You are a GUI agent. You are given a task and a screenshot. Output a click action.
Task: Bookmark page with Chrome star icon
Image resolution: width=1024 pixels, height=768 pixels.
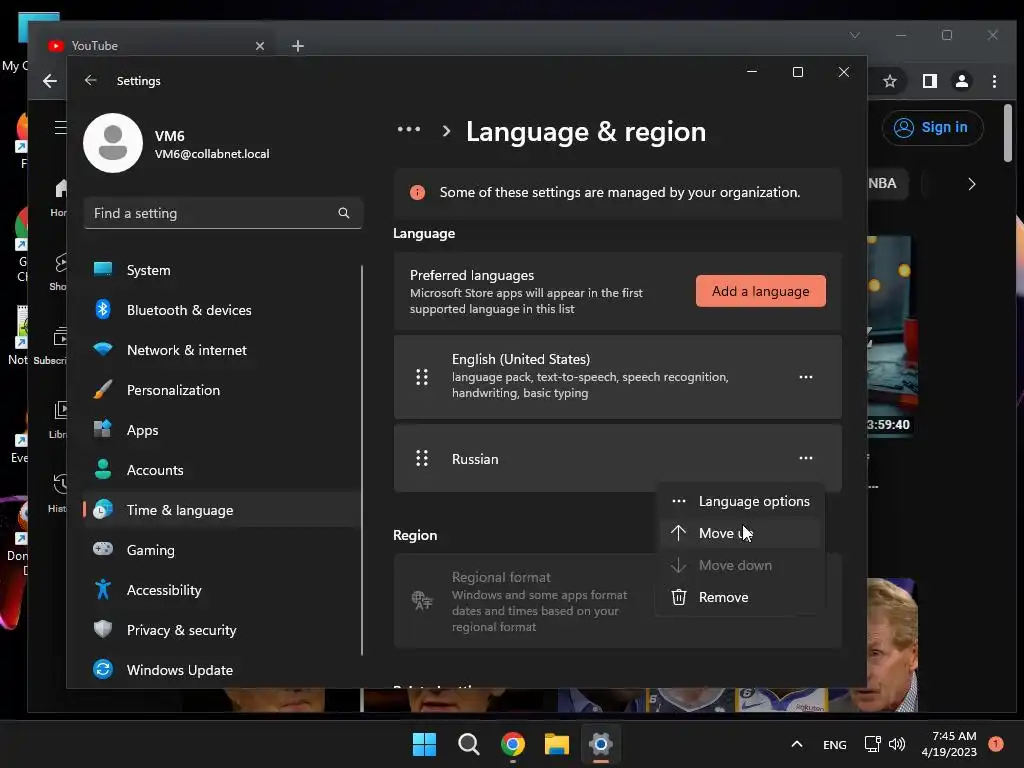coord(889,81)
